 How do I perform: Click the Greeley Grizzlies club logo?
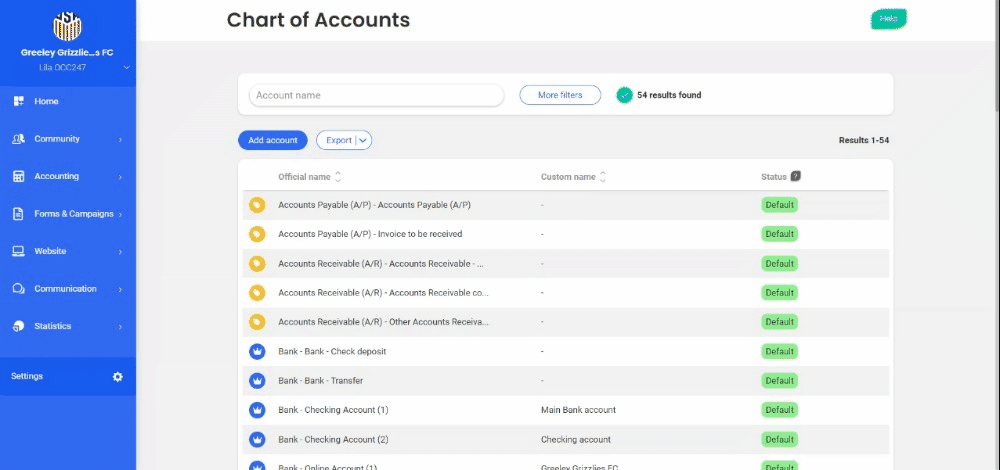(x=67, y=25)
